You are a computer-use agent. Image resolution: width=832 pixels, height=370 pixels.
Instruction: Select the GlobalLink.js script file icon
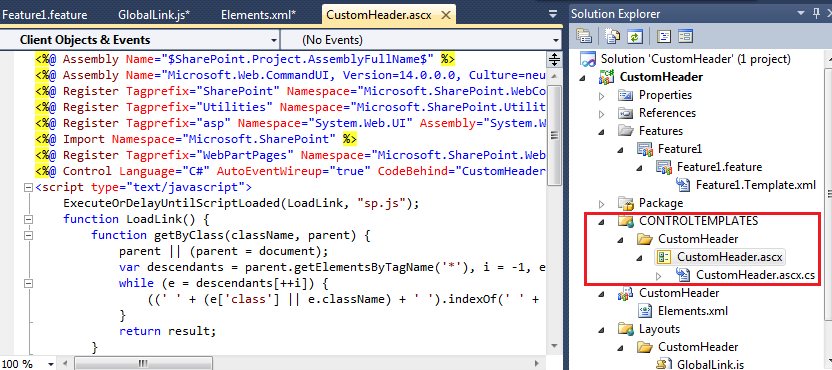[x=664, y=364]
